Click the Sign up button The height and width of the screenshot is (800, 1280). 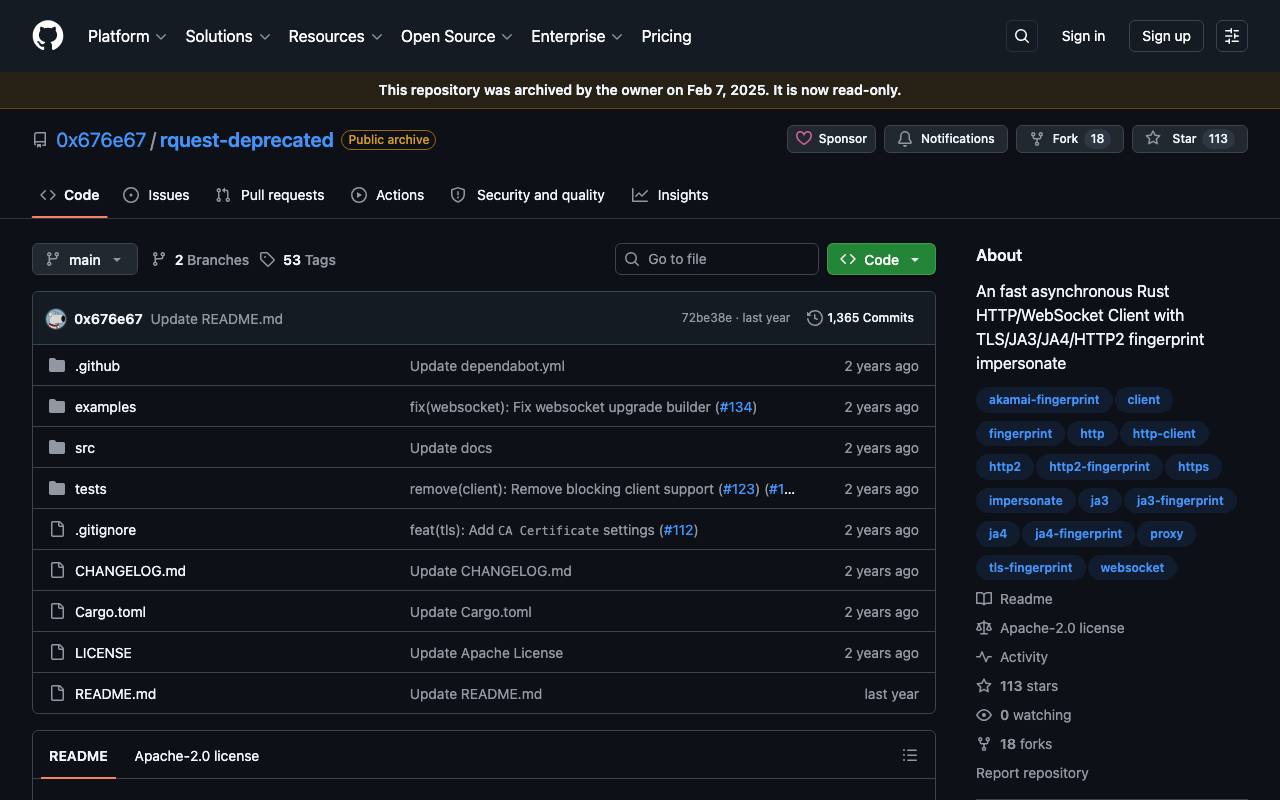pos(1166,36)
